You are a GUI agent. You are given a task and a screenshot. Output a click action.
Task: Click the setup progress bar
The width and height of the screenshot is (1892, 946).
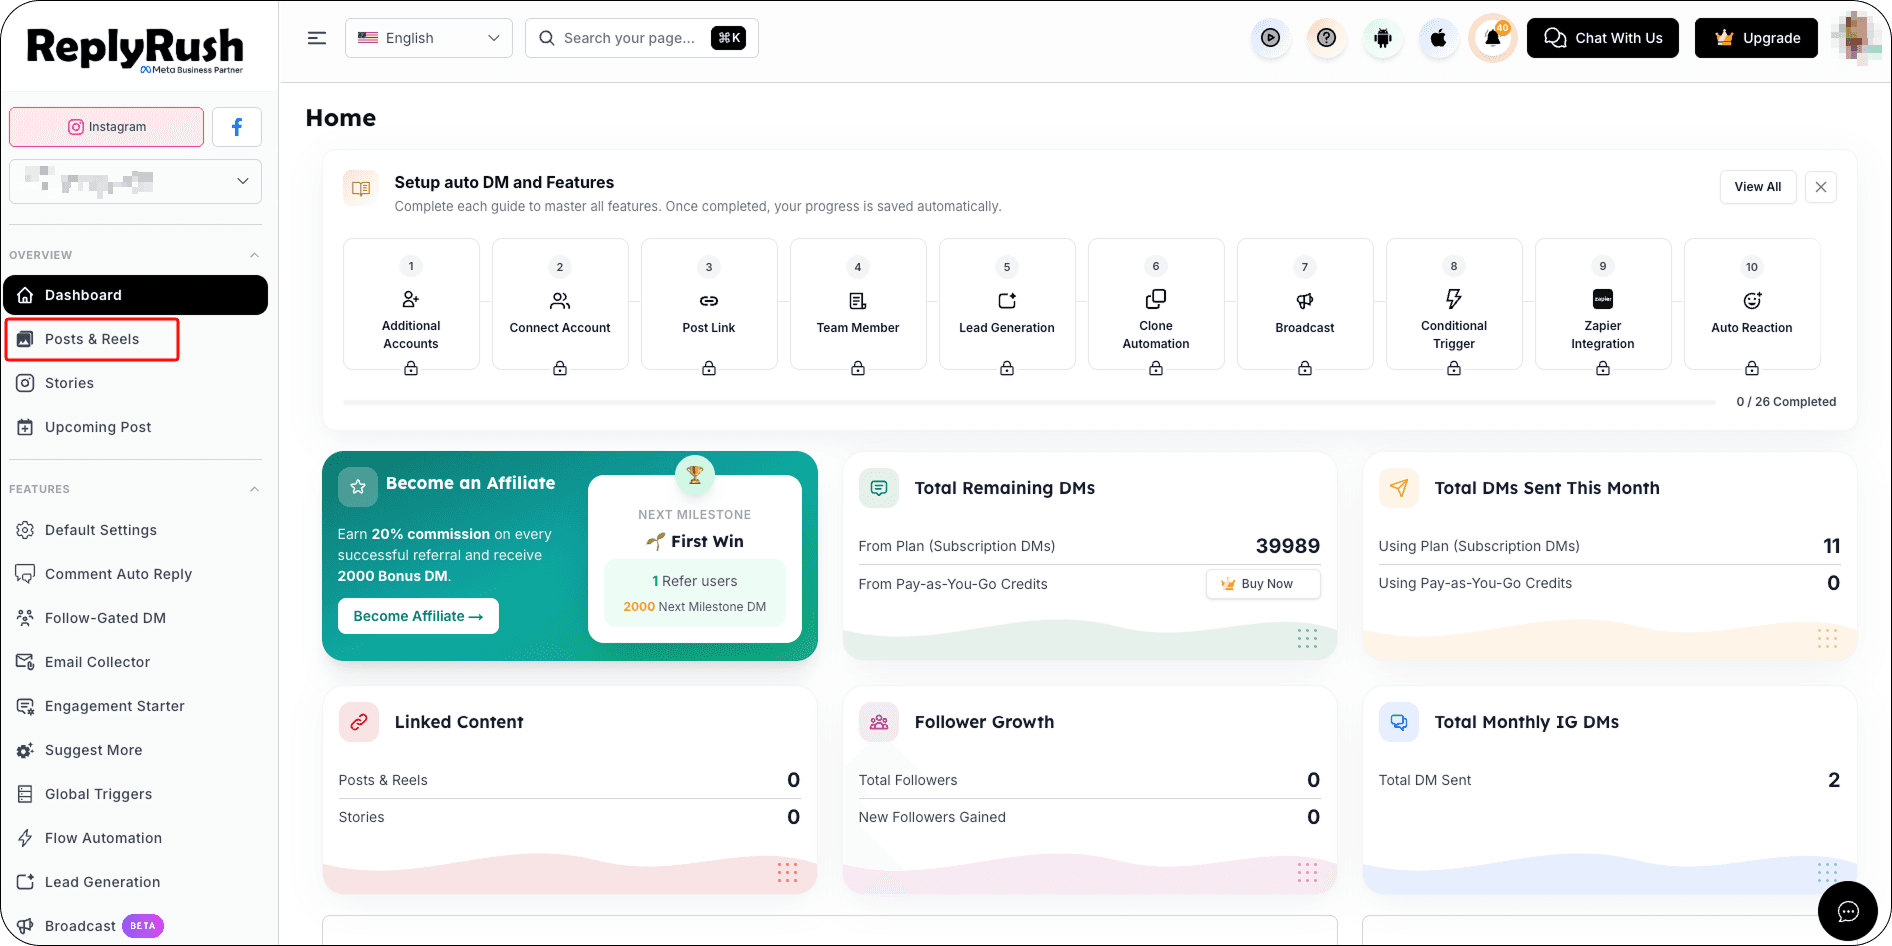[x=1029, y=402]
